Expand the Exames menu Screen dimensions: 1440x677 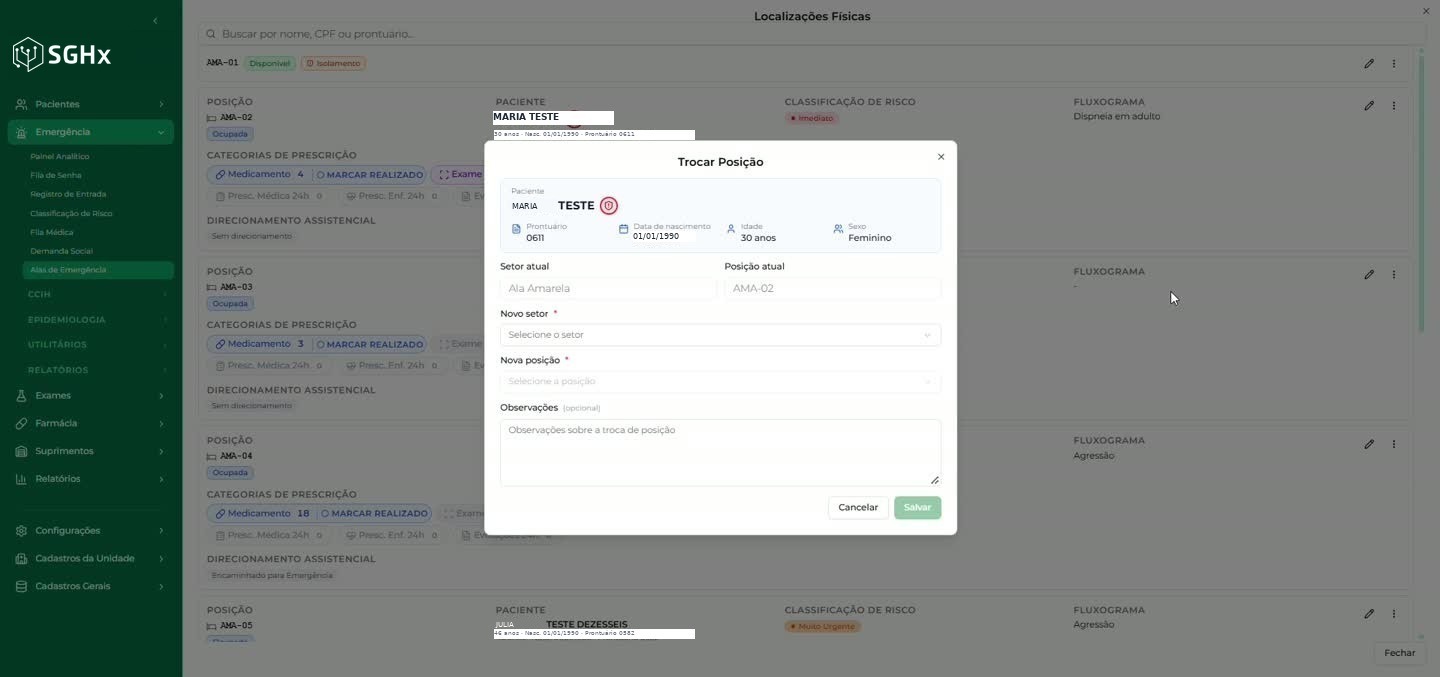tap(161, 396)
